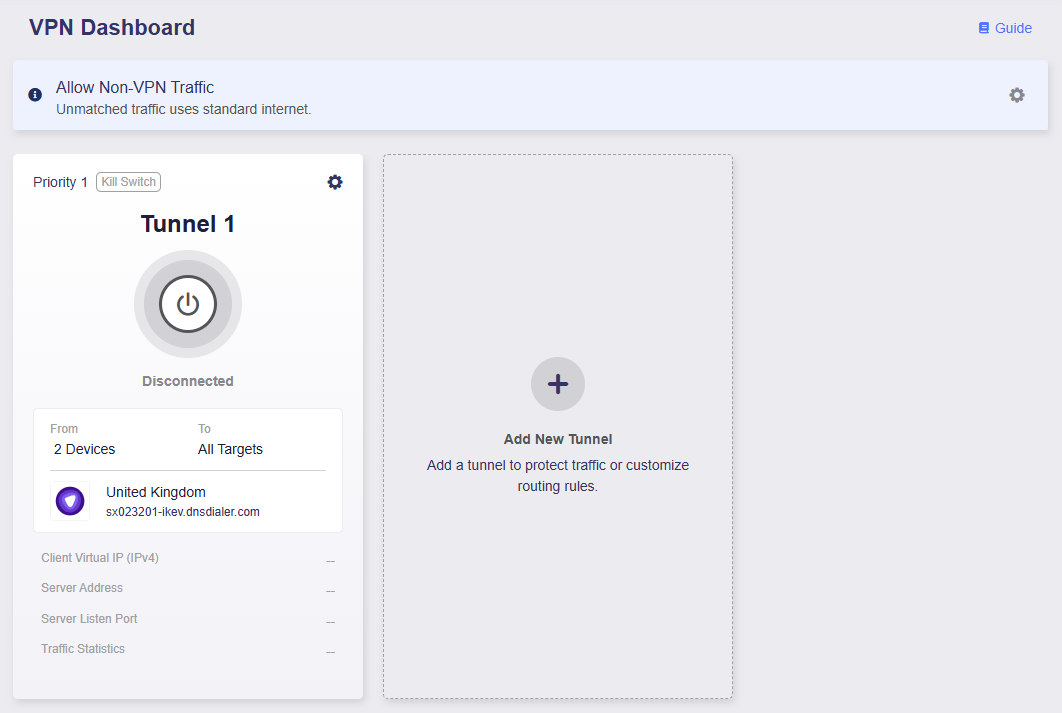Expand the Traffic Statistics row
The height and width of the screenshot is (713, 1062).
pos(83,648)
